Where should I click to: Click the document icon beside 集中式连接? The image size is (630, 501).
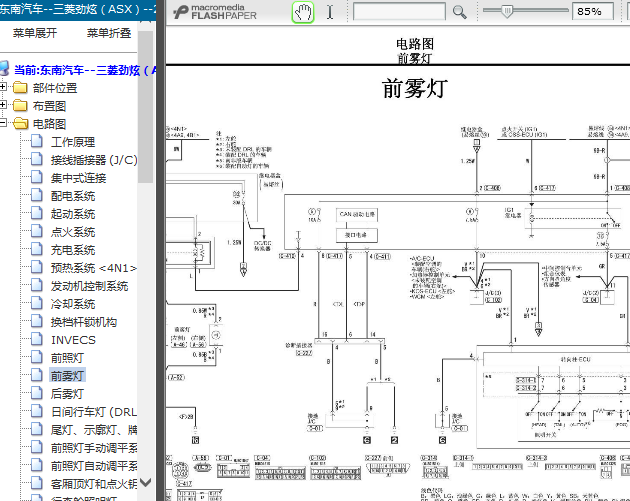[x=37, y=178]
